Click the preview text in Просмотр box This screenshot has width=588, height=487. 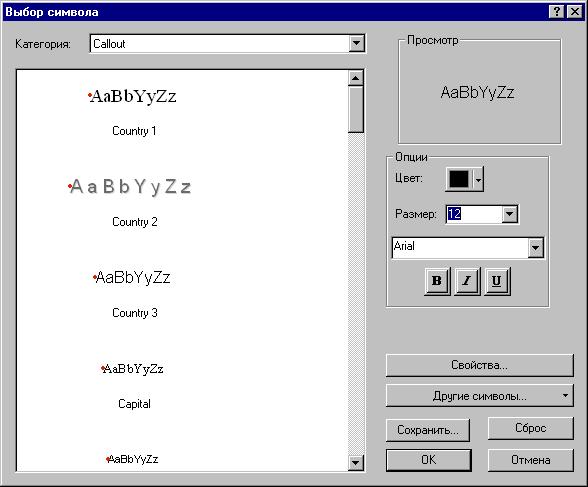pos(477,93)
